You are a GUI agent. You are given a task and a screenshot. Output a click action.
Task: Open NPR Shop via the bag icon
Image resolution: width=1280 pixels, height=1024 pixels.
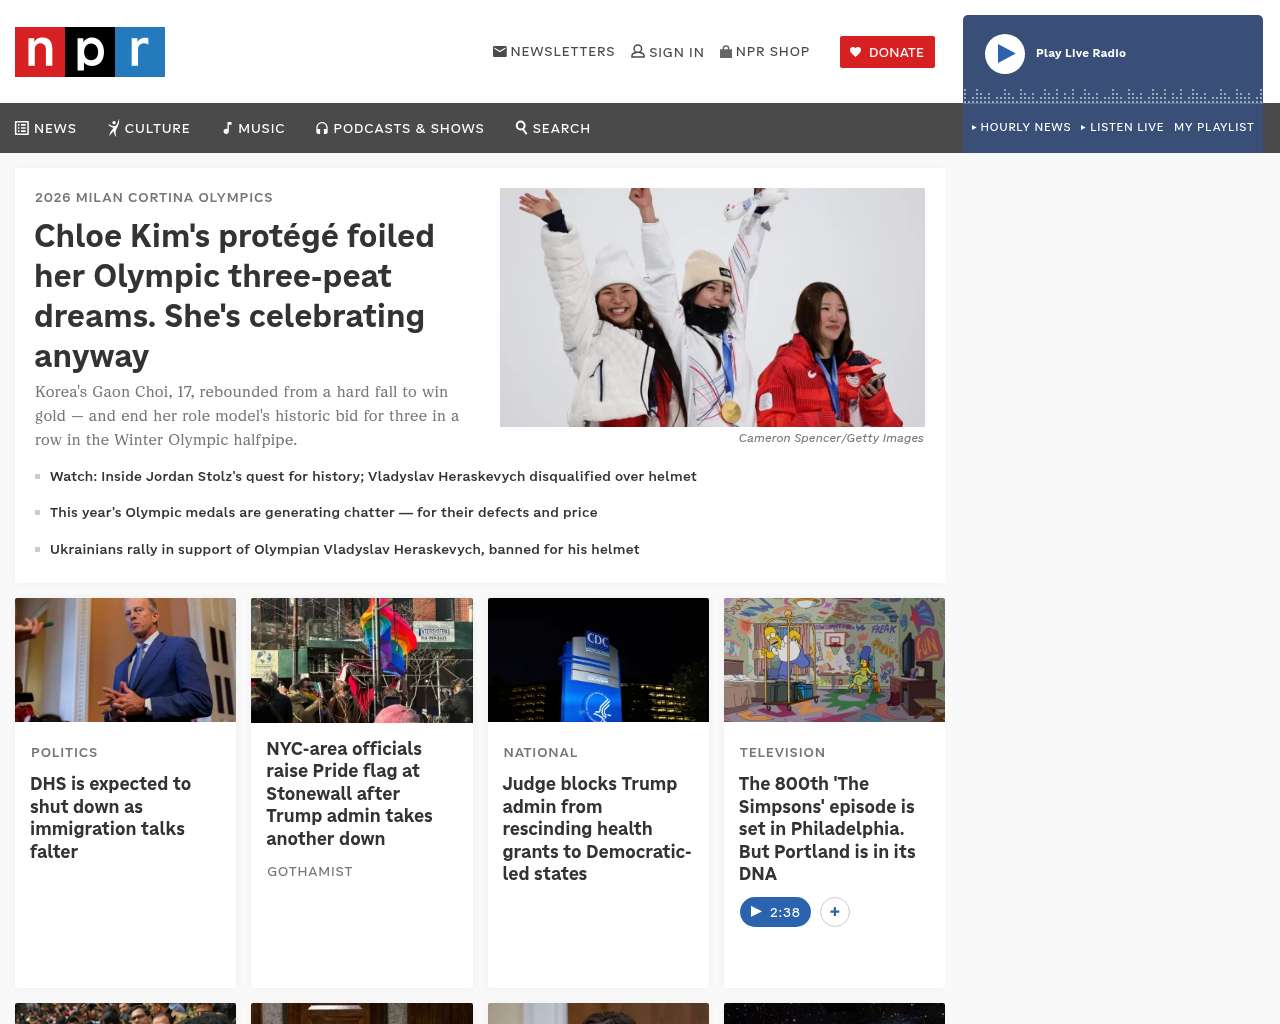click(x=726, y=51)
